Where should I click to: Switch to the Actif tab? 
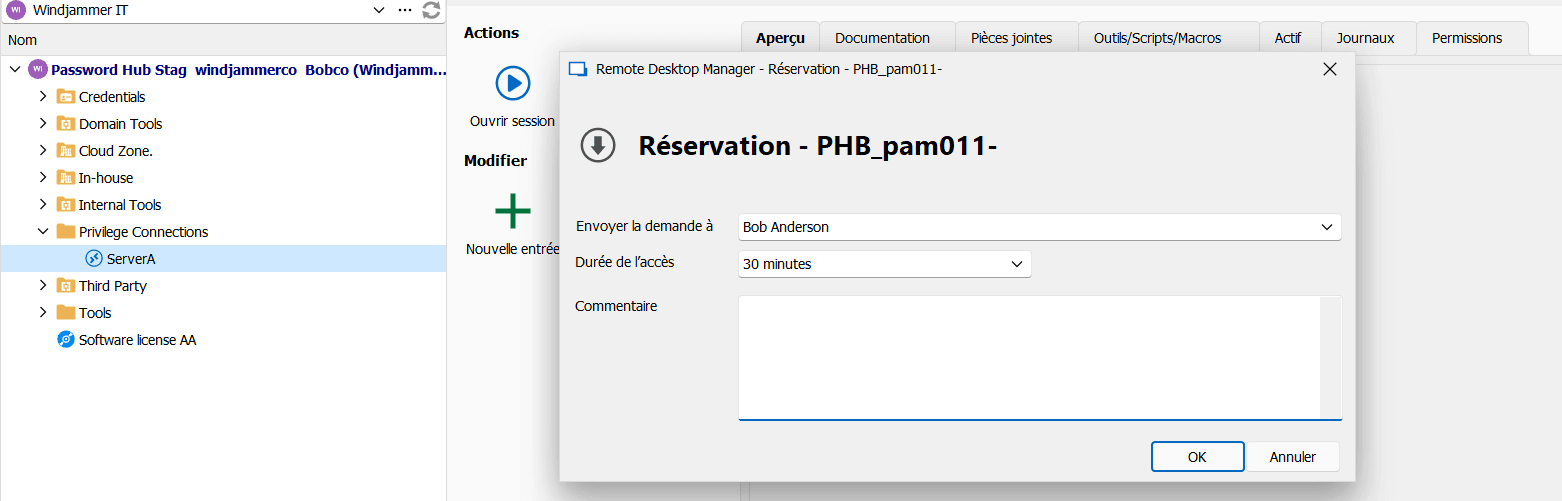pos(1288,38)
